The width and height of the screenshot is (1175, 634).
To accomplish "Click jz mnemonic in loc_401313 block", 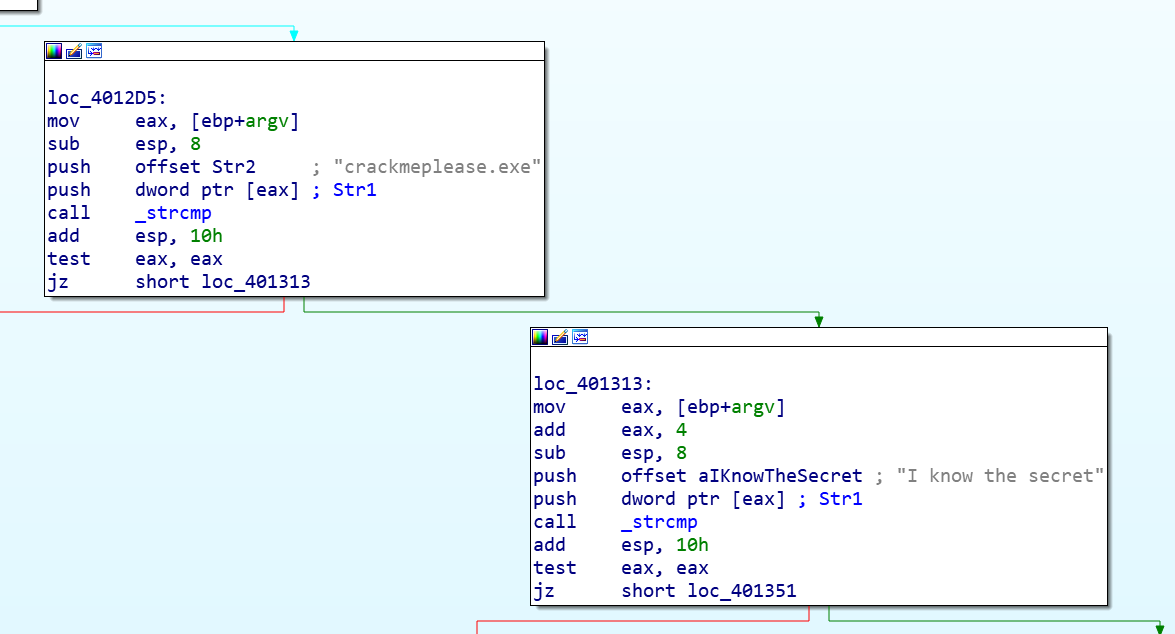I will (544, 591).
